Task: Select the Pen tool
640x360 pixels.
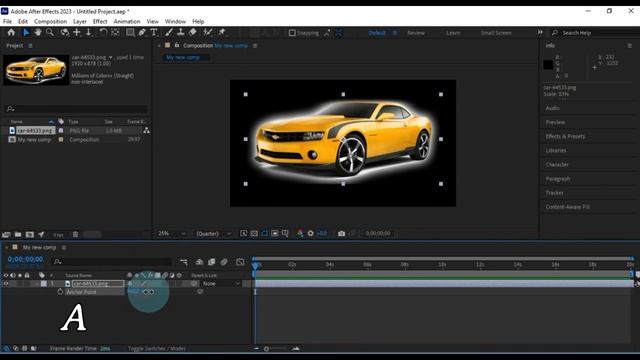Action: 142,32
